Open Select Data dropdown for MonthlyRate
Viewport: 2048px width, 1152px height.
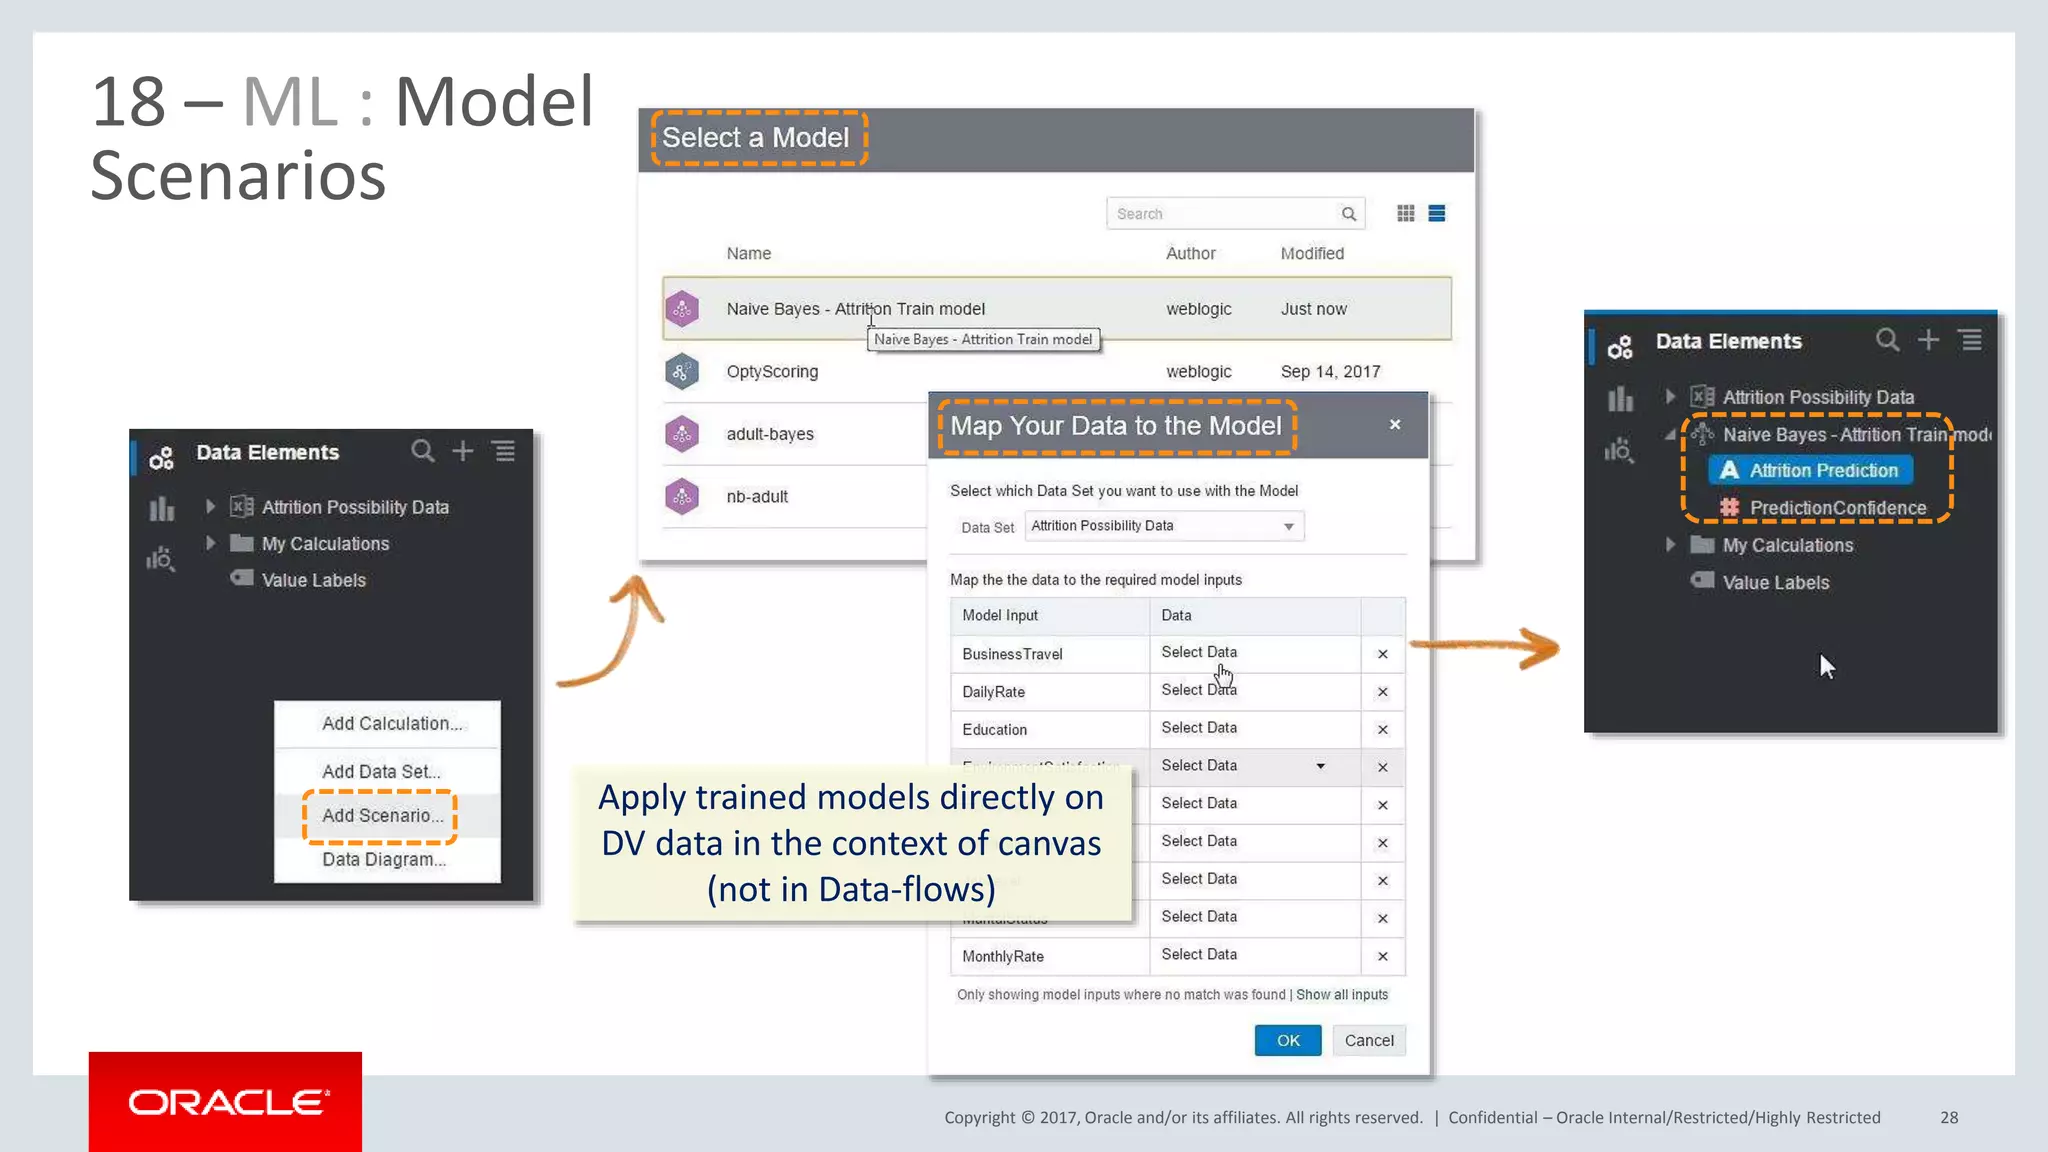[1255, 955]
